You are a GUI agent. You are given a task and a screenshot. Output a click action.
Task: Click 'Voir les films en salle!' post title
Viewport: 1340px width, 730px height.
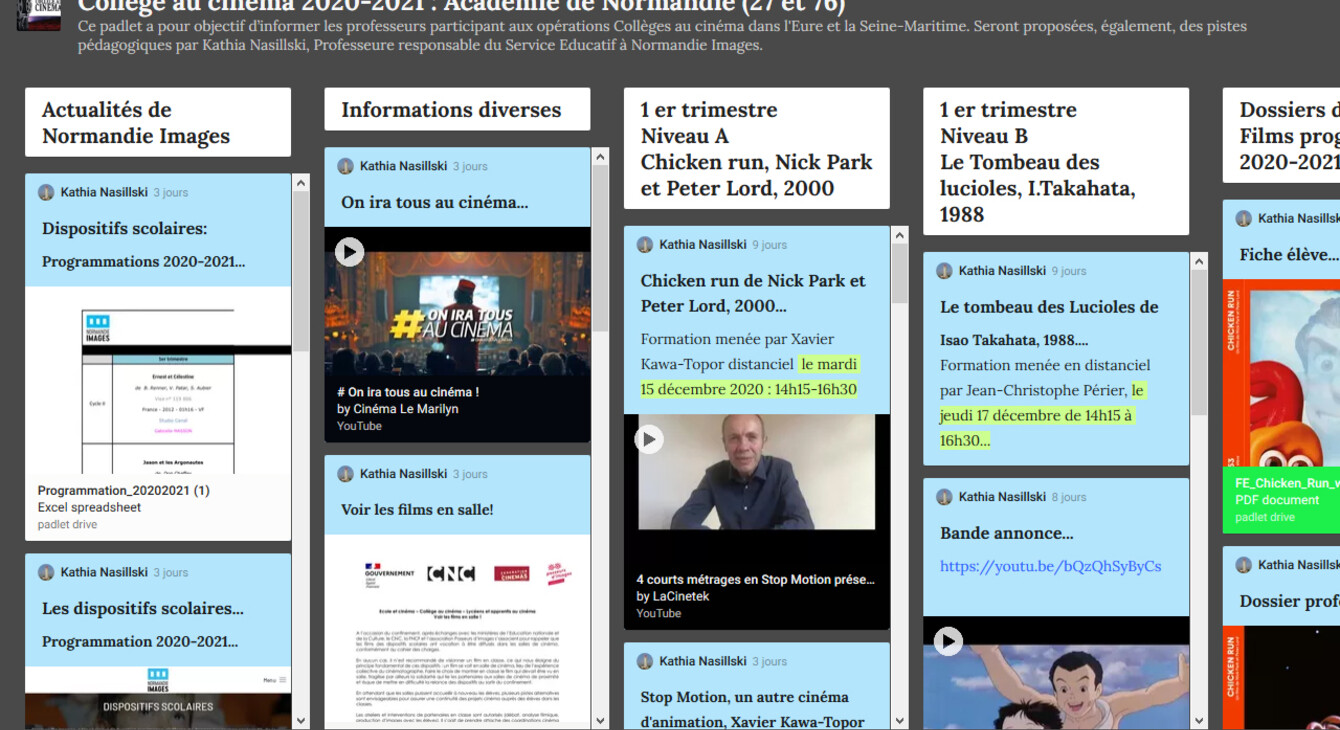(417, 510)
